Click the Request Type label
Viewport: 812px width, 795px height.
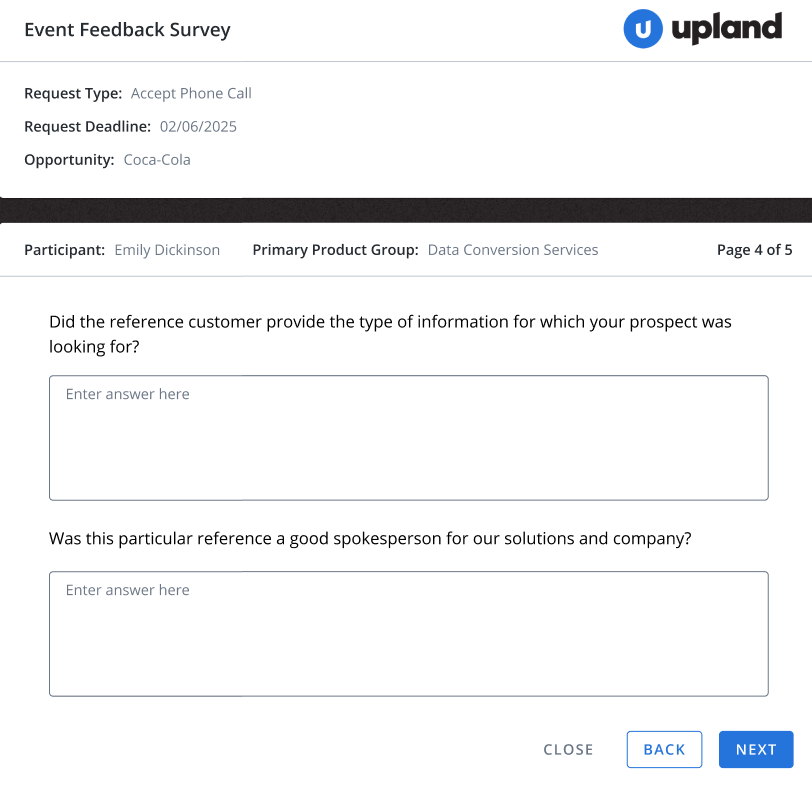(73, 93)
